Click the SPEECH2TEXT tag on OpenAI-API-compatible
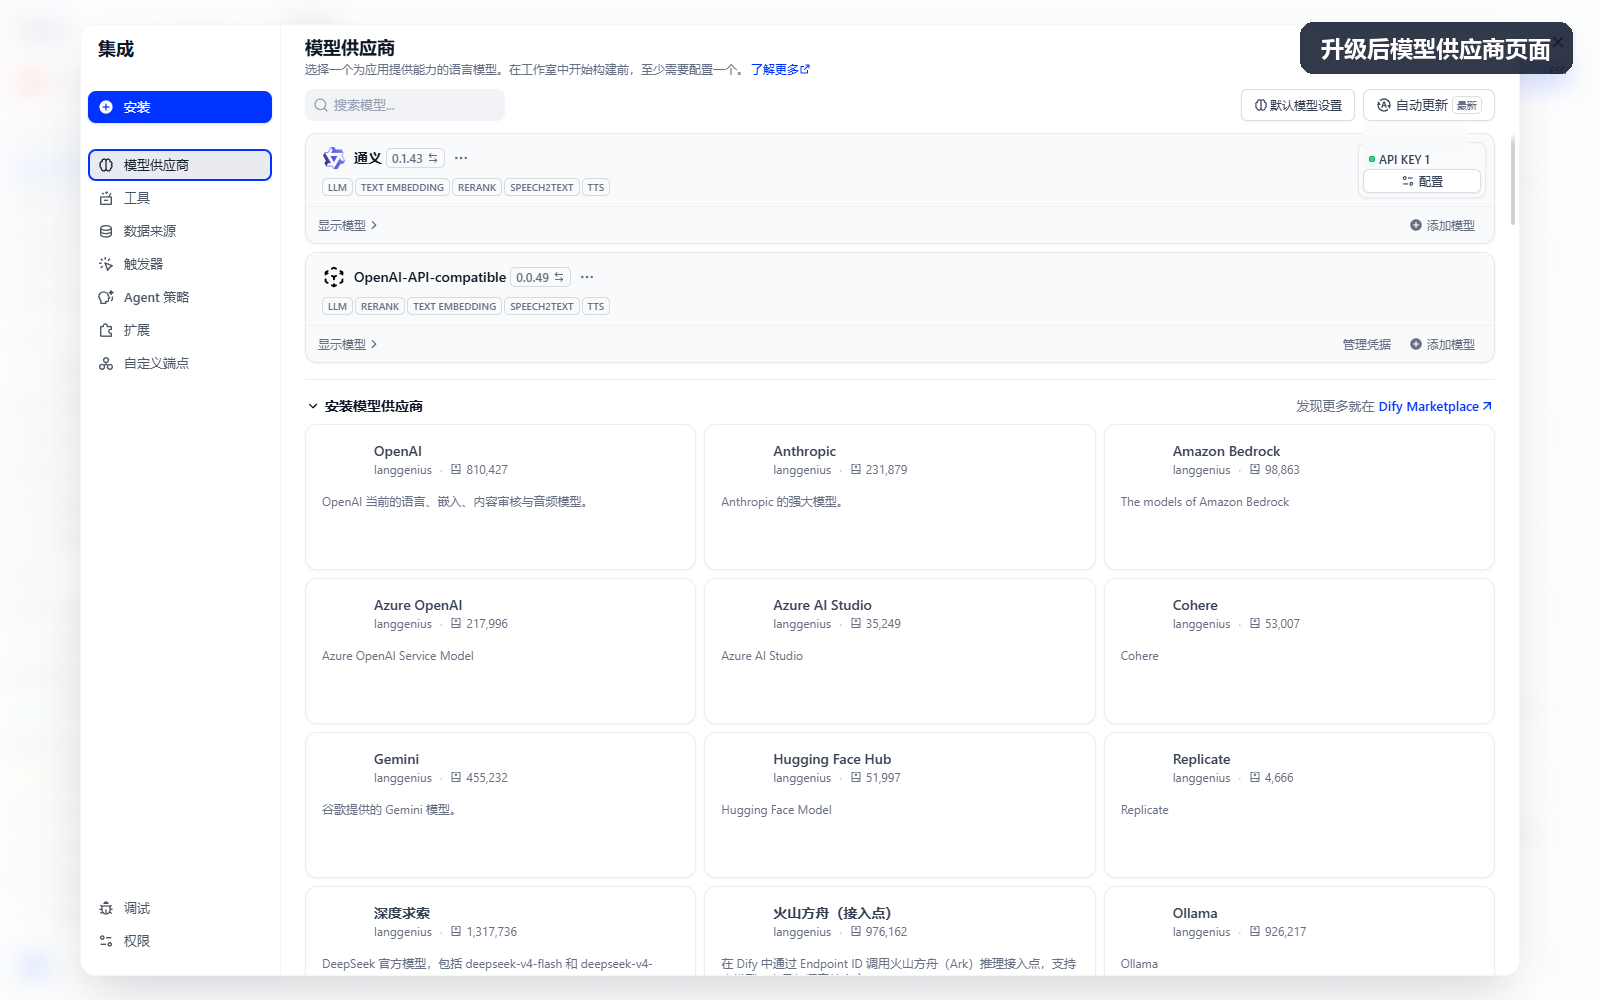 point(542,306)
